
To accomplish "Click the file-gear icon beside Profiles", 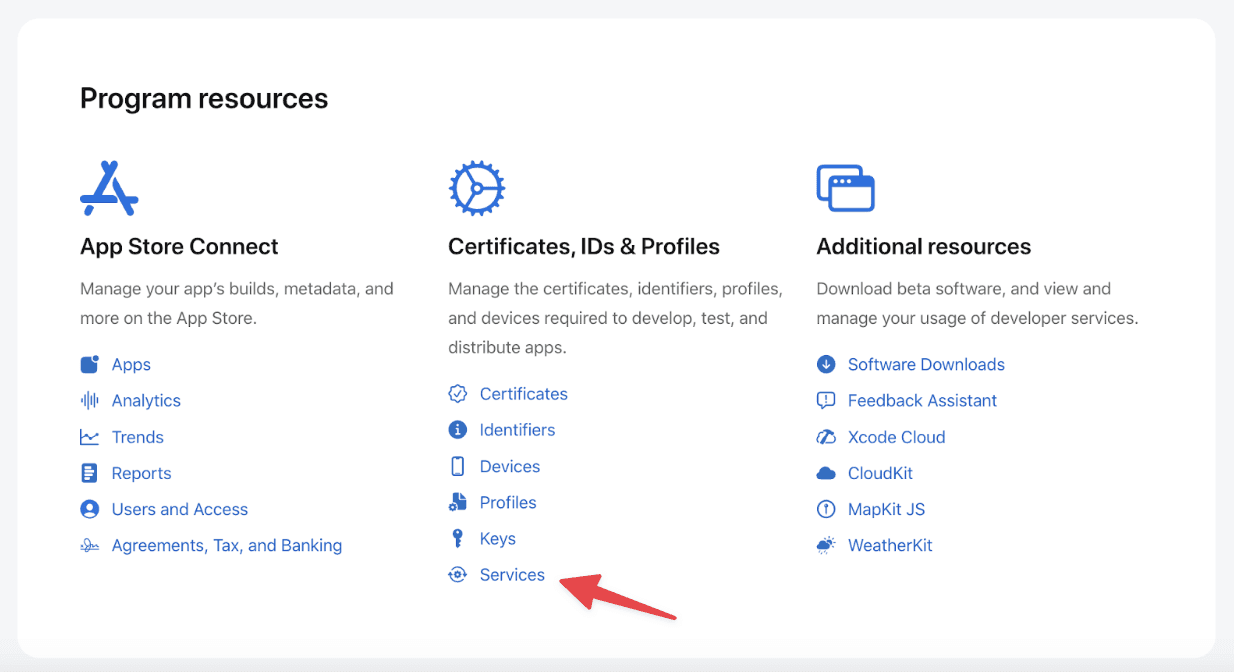I will click(x=458, y=502).
